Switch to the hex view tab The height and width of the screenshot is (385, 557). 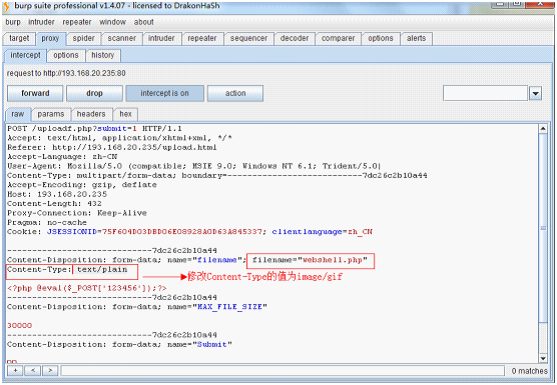pyautogui.click(x=125, y=114)
